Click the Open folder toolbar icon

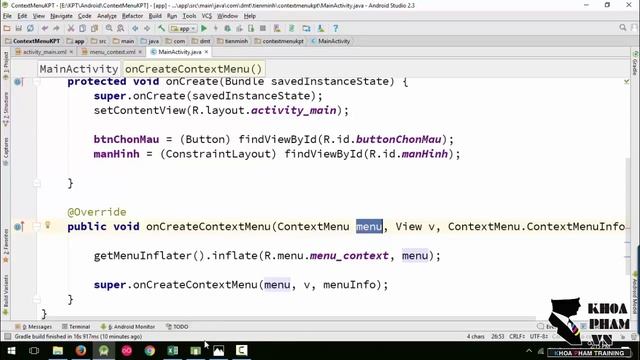click(7, 29)
